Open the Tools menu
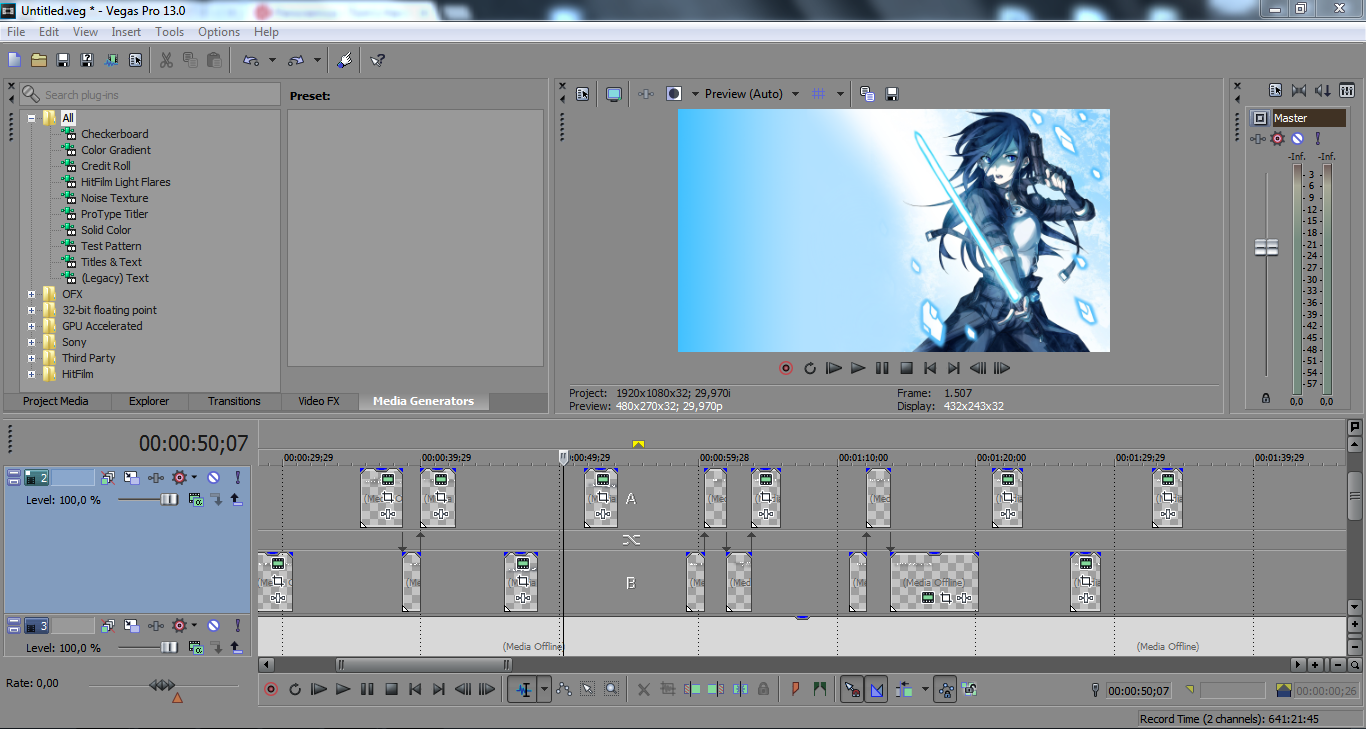Screen dimensions: 1366x729 click(x=169, y=32)
